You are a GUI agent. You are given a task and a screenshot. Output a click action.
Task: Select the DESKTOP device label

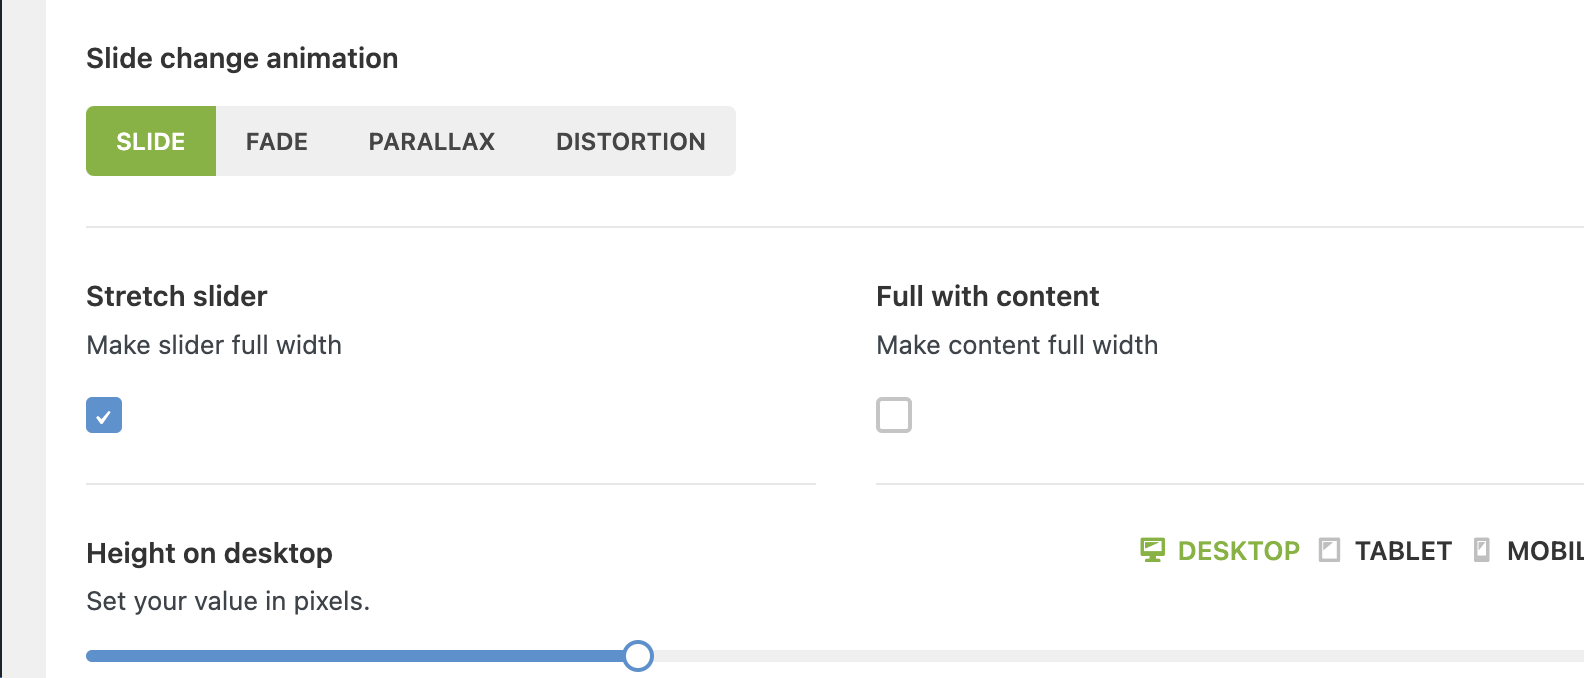click(1238, 551)
